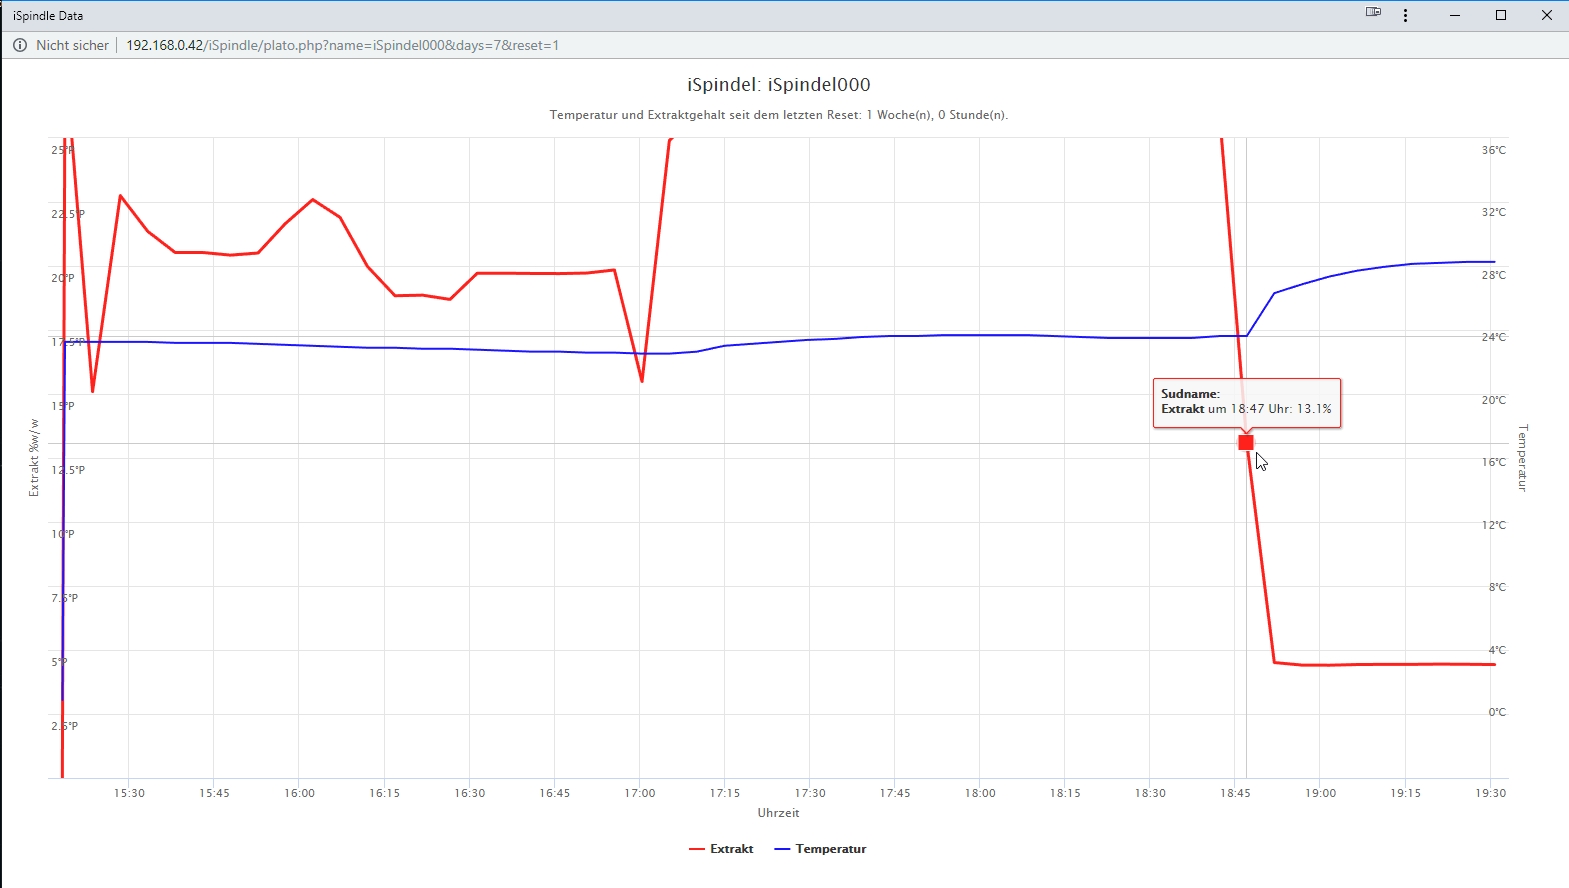Toggle the Extrakt series in legend
Screen dimensions: 1569x888
tap(731, 849)
